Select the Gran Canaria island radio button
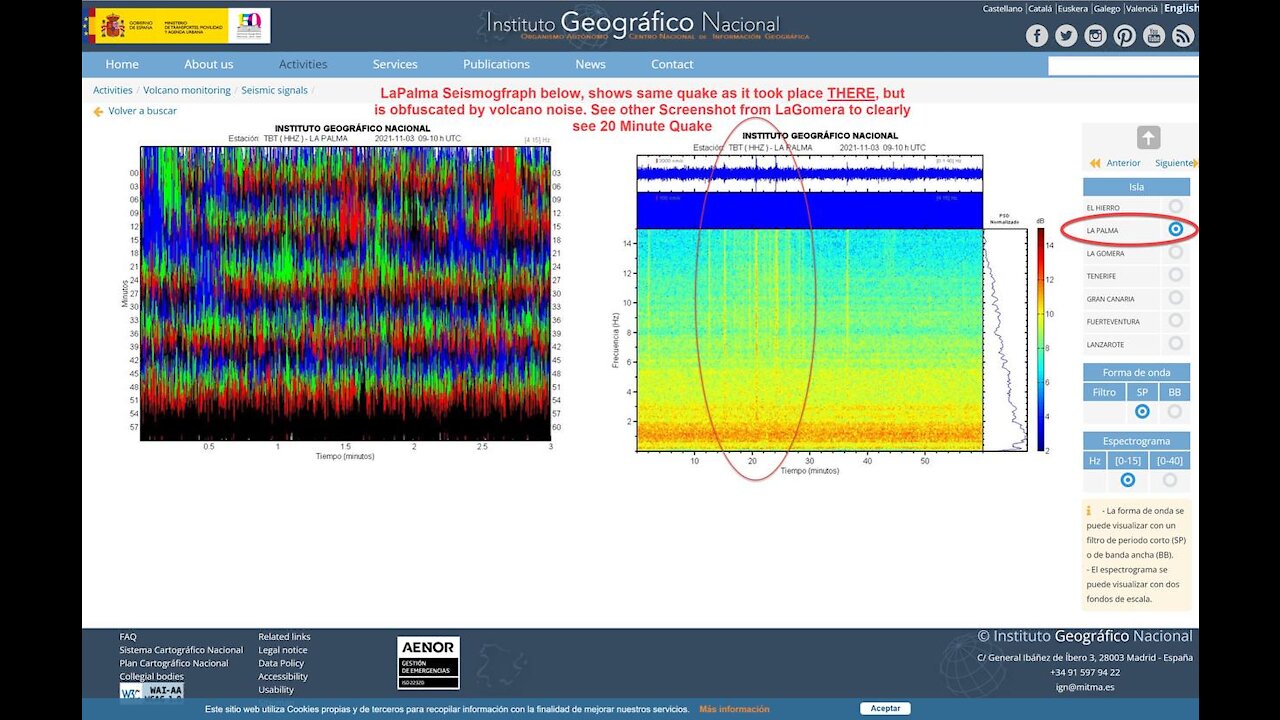This screenshot has height=720, width=1280. 1175,298
